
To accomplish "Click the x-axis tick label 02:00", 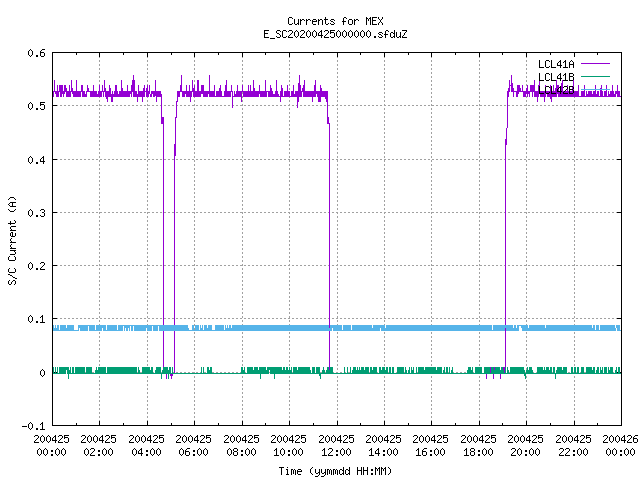I will [98, 452].
